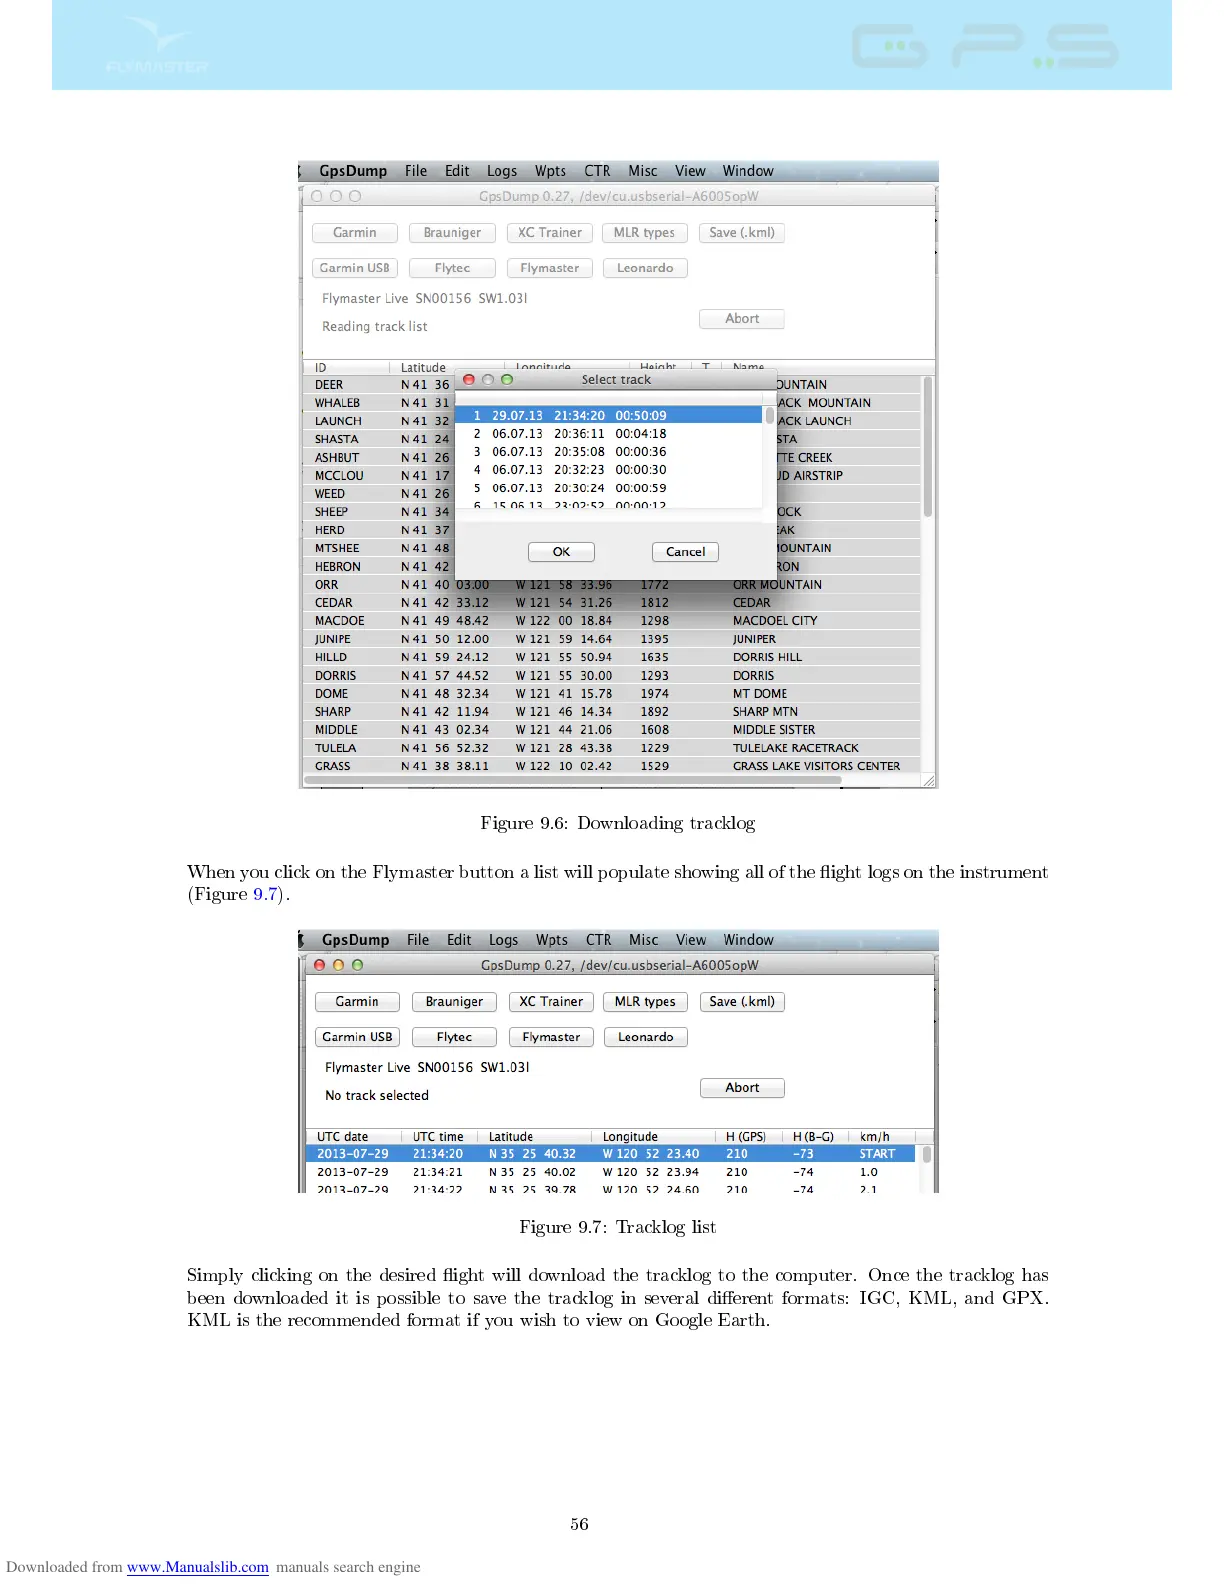Open Window menu in upper GpsDump menubar
This screenshot has width=1224, height=1584.
(748, 171)
